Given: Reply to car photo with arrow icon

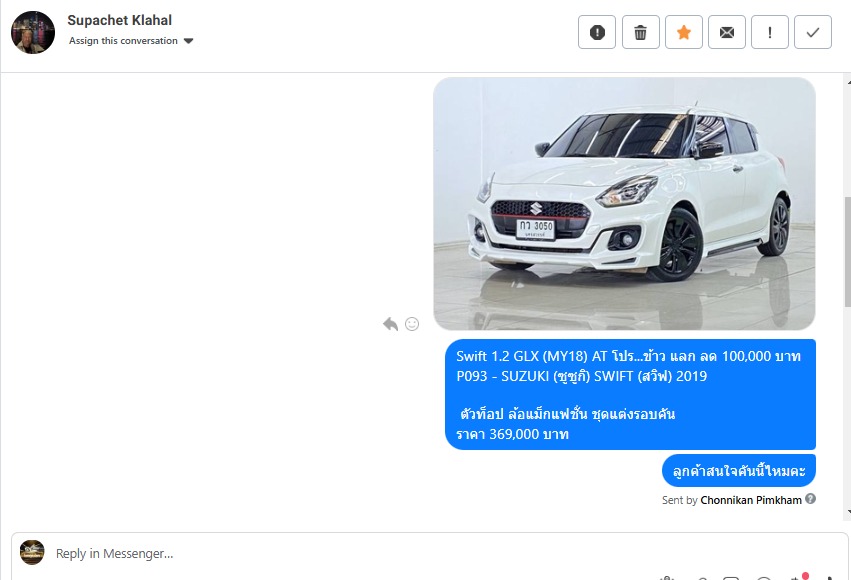Looking at the screenshot, I should [390, 324].
